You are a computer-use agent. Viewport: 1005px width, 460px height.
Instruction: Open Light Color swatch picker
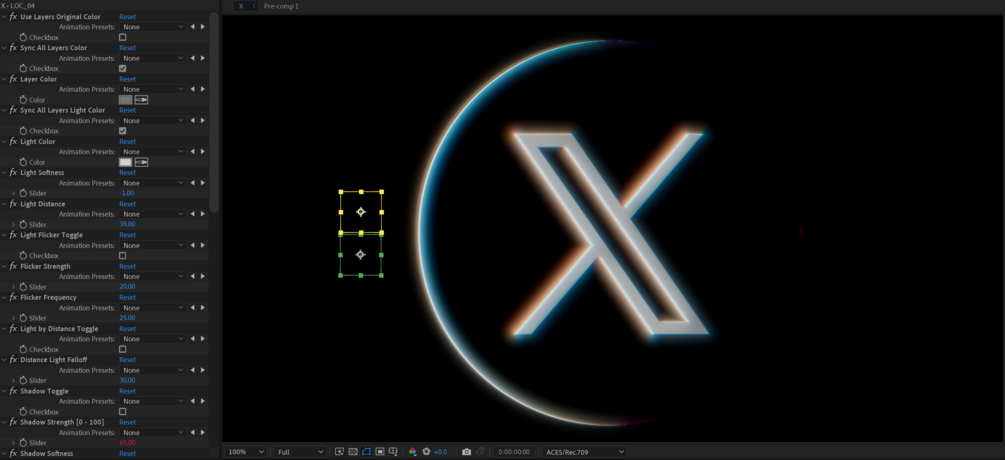click(x=126, y=162)
